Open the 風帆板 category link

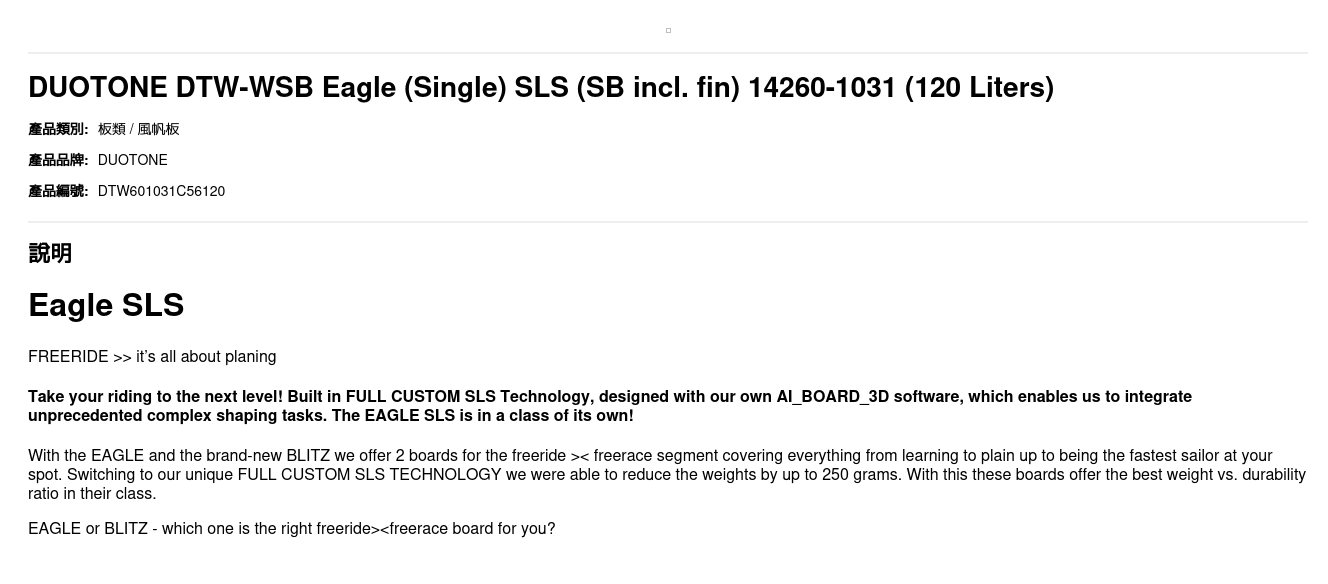pos(158,129)
